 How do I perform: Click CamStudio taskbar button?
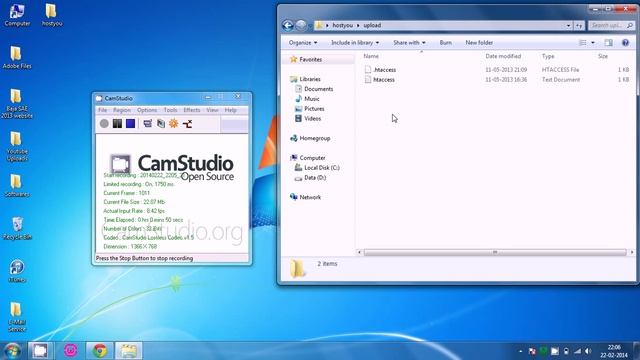pyautogui.click(x=40, y=351)
